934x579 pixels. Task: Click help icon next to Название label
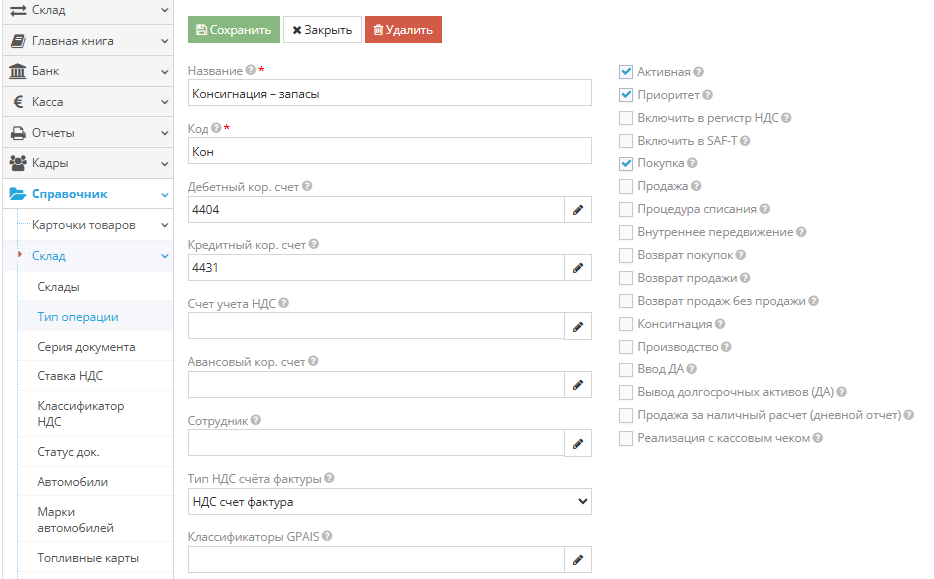250,71
